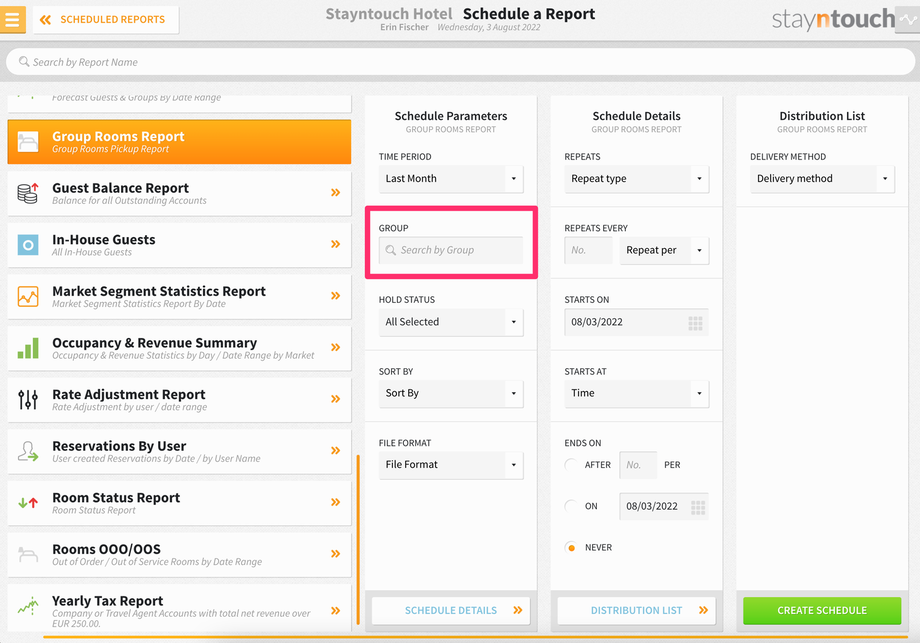This screenshot has height=643, width=920.
Task: Open the hamburger main menu
Action: (x=12, y=19)
